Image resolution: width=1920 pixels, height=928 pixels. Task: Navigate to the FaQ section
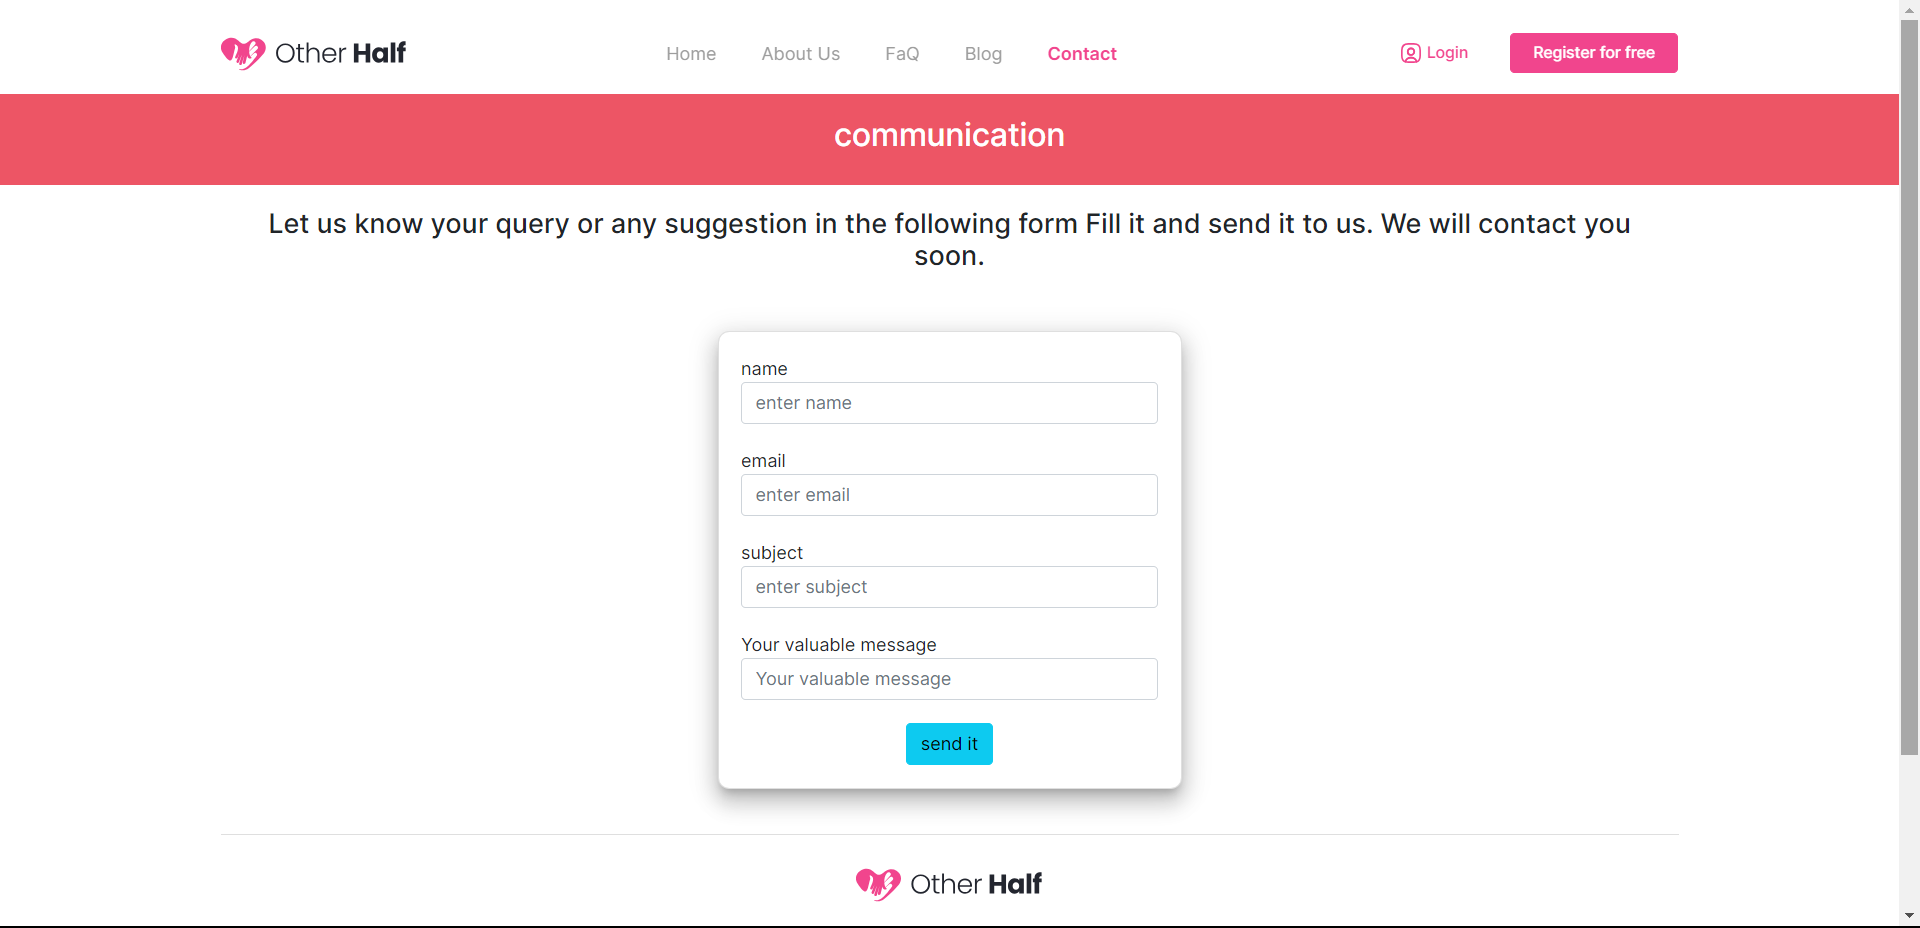click(901, 53)
